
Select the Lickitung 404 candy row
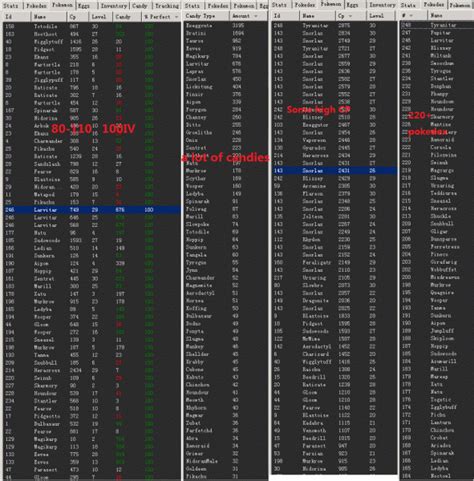[226, 87]
